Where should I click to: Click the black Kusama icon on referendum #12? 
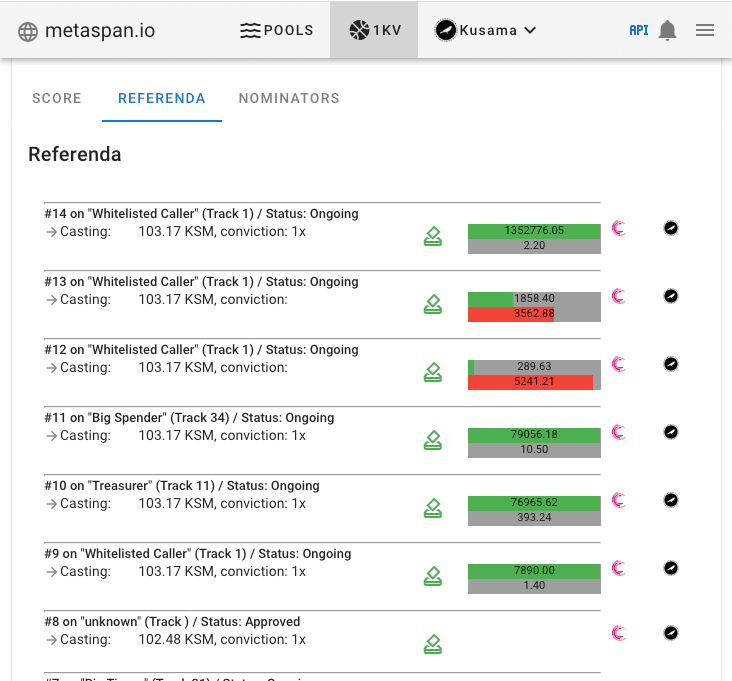click(x=671, y=364)
